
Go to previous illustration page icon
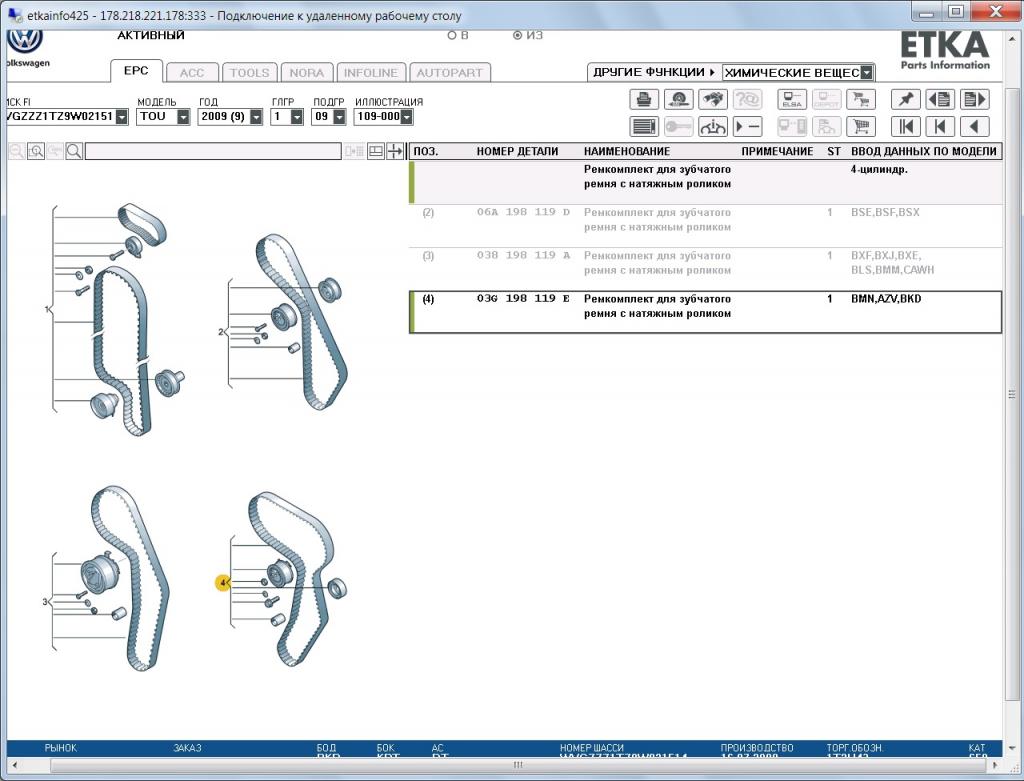[x=940, y=99]
